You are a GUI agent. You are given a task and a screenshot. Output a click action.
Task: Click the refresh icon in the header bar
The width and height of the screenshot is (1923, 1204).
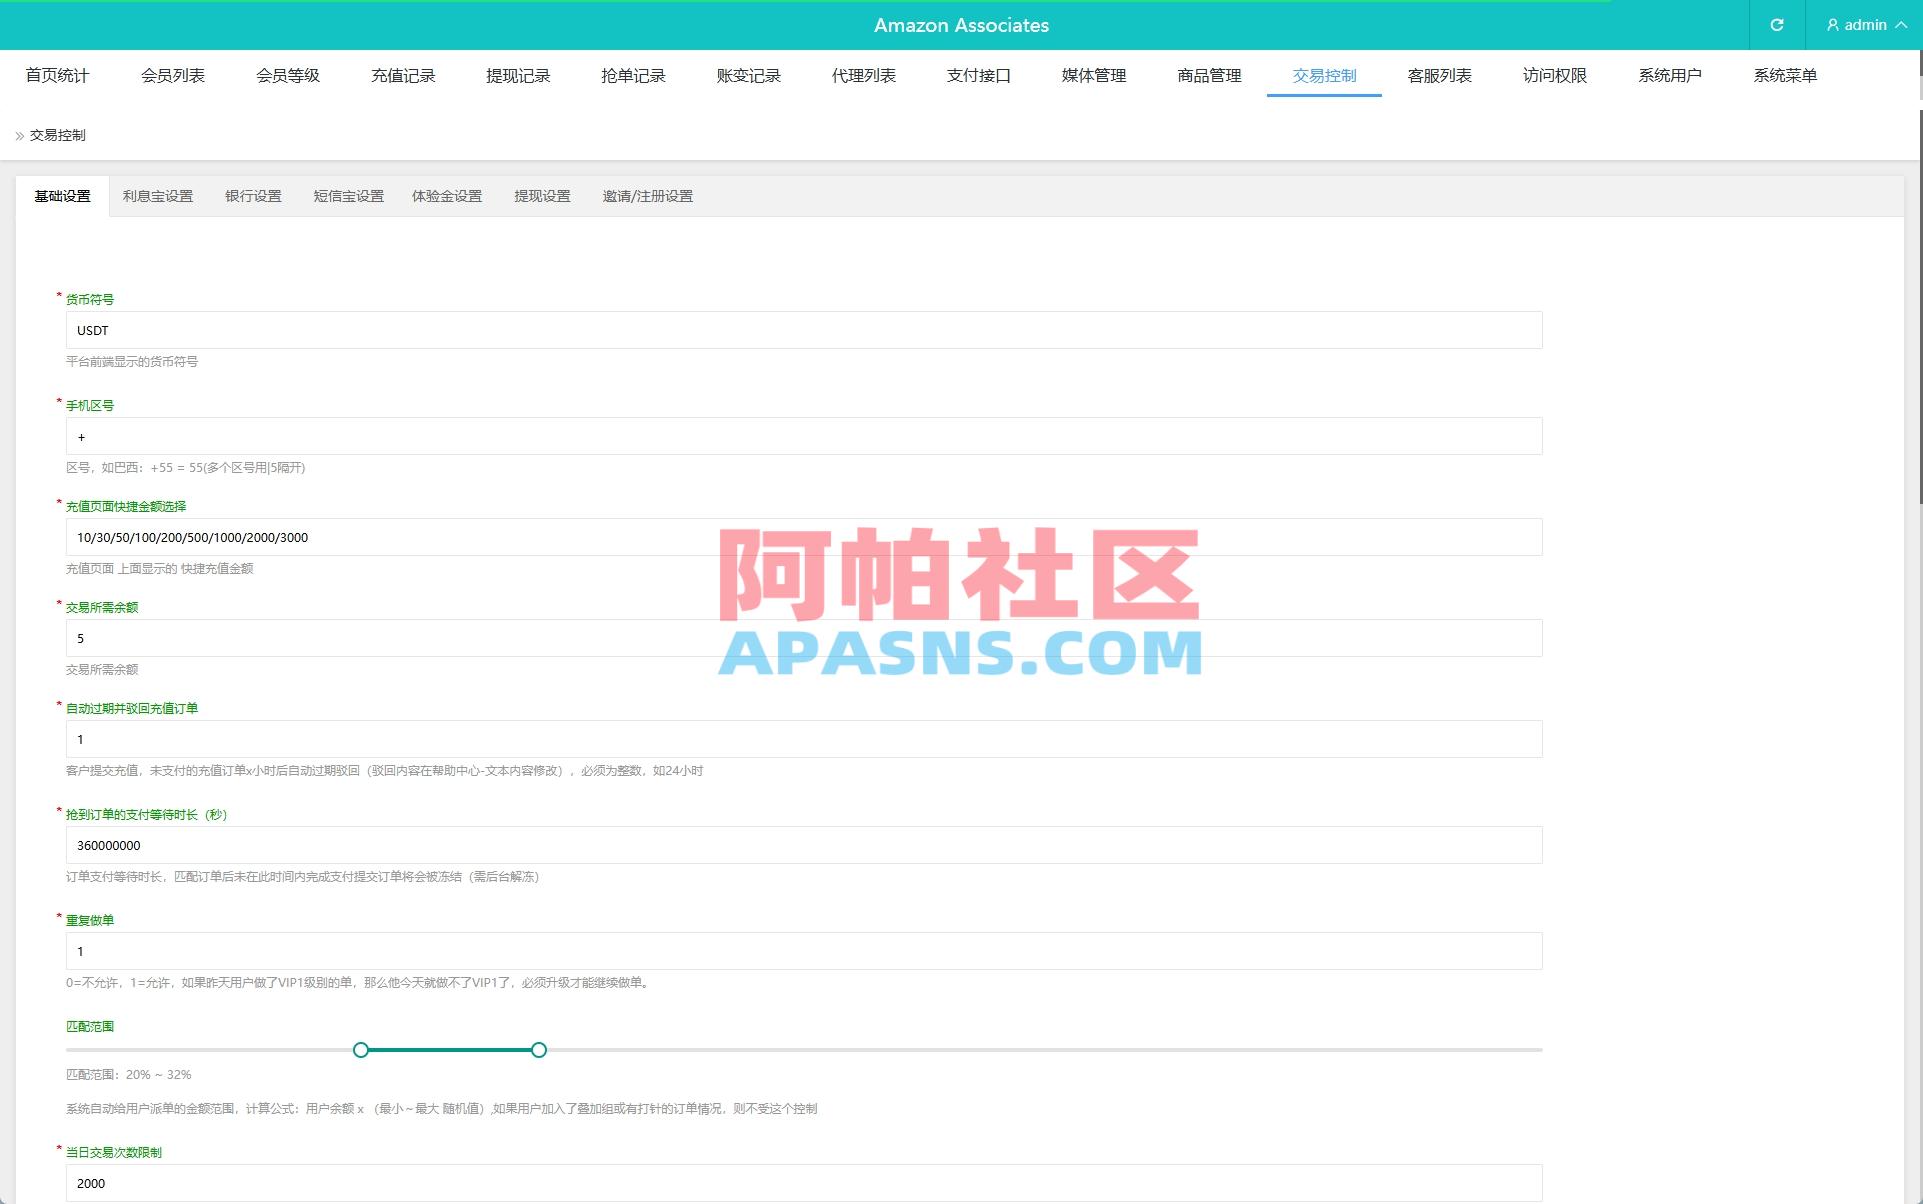pos(1776,25)
